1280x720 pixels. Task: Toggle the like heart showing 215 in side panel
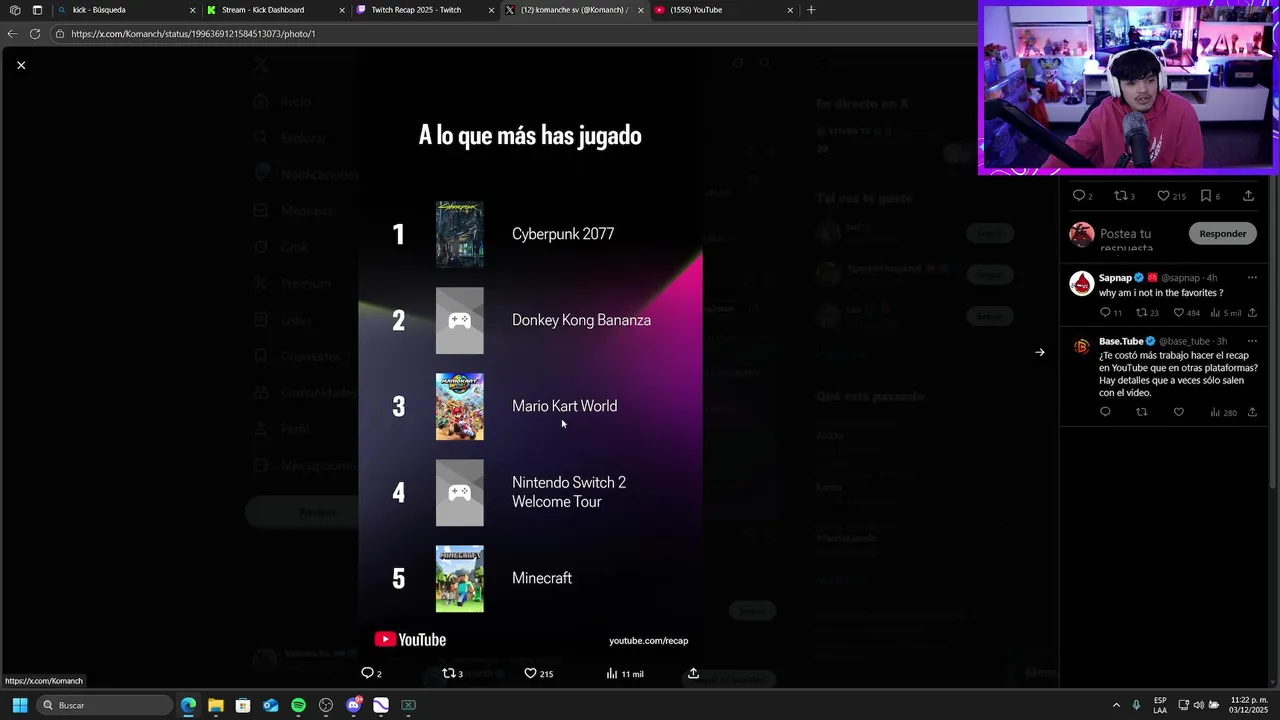(x=1163, y=196)
